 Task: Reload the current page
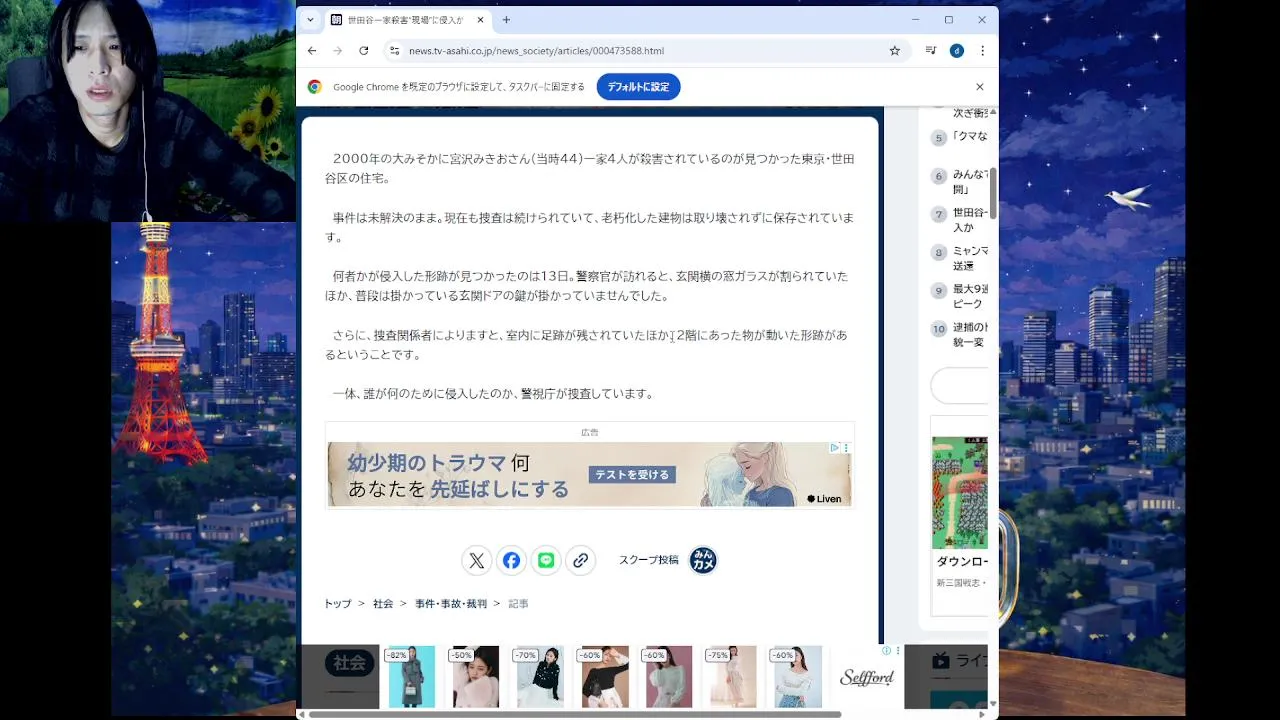coord(364,50)
